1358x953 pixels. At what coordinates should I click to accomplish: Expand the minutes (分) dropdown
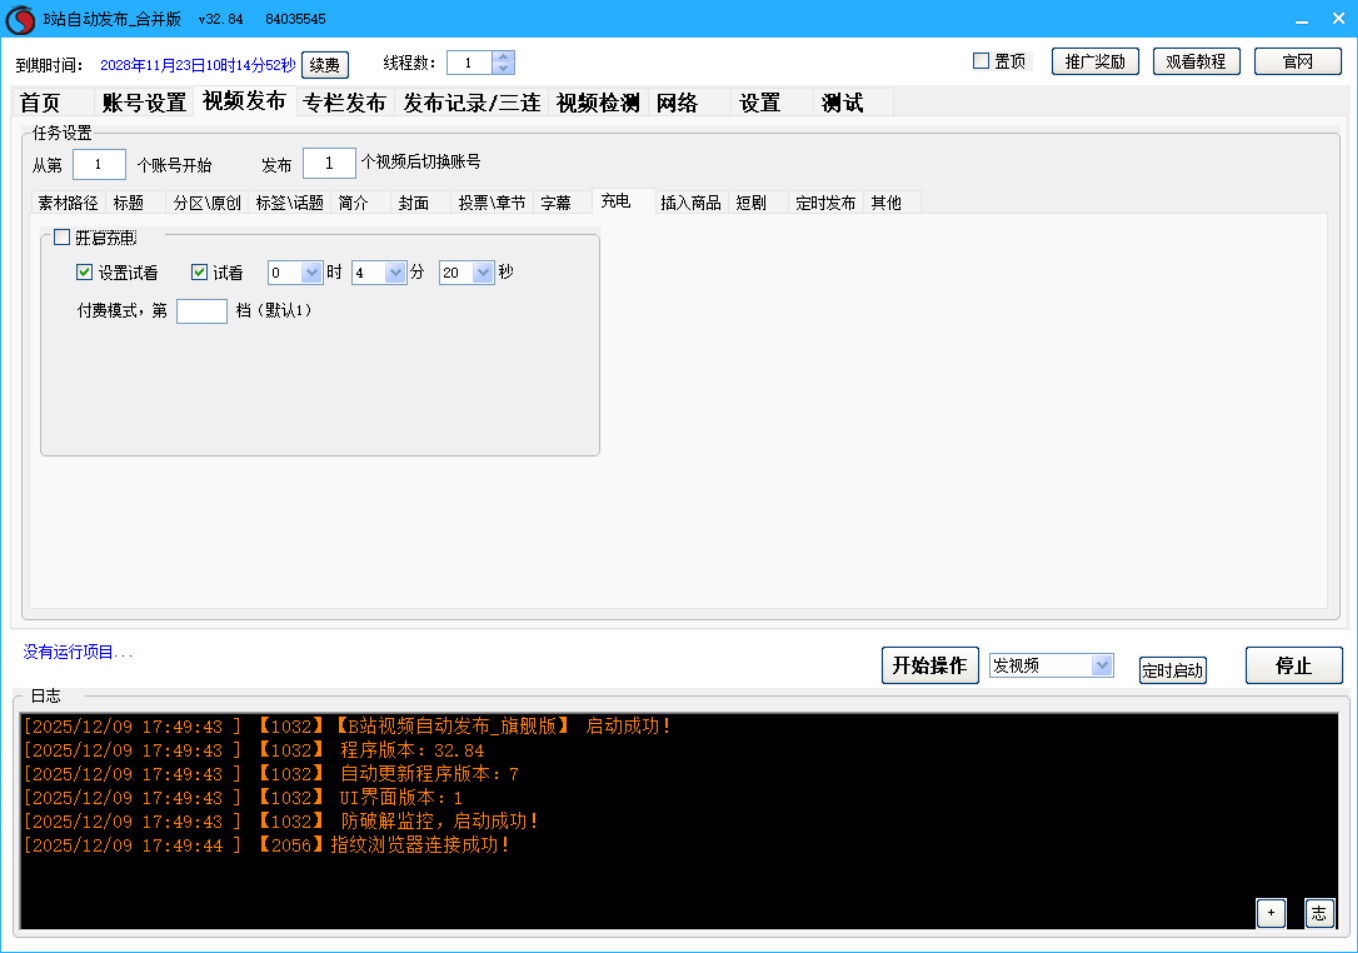click(396, 272)
